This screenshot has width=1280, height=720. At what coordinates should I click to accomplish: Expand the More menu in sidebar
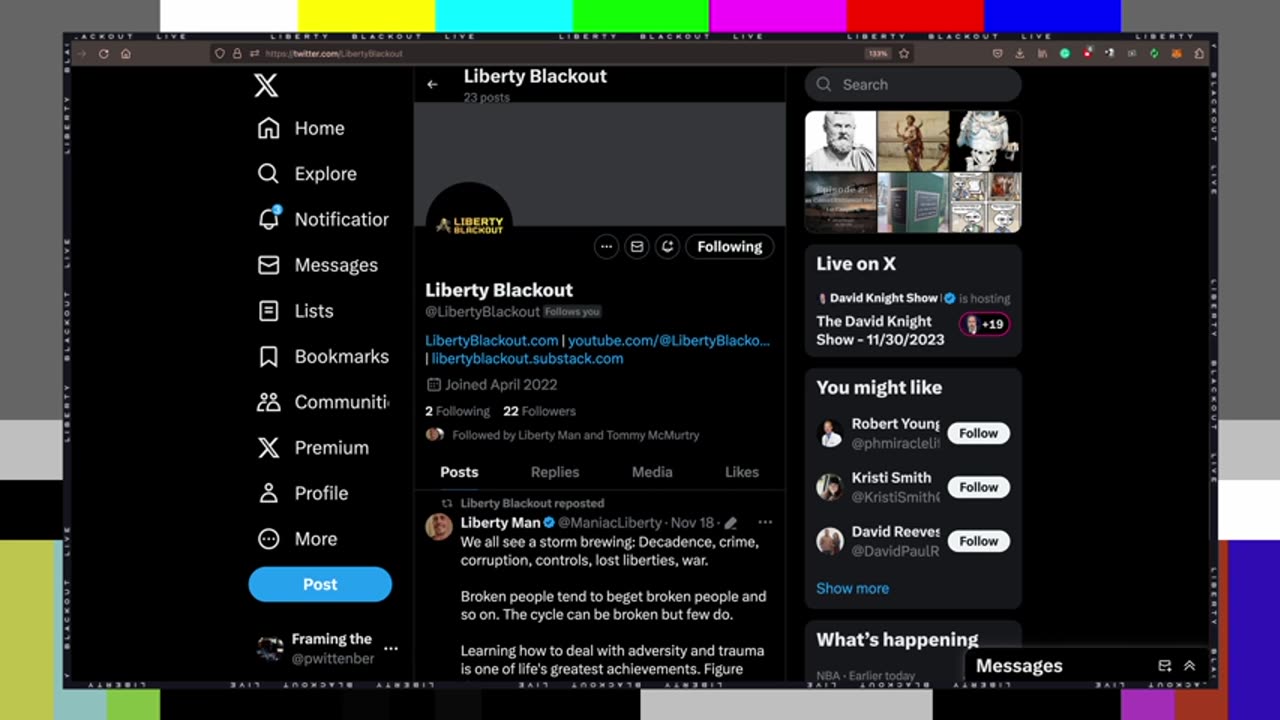(x=297, y=539)
